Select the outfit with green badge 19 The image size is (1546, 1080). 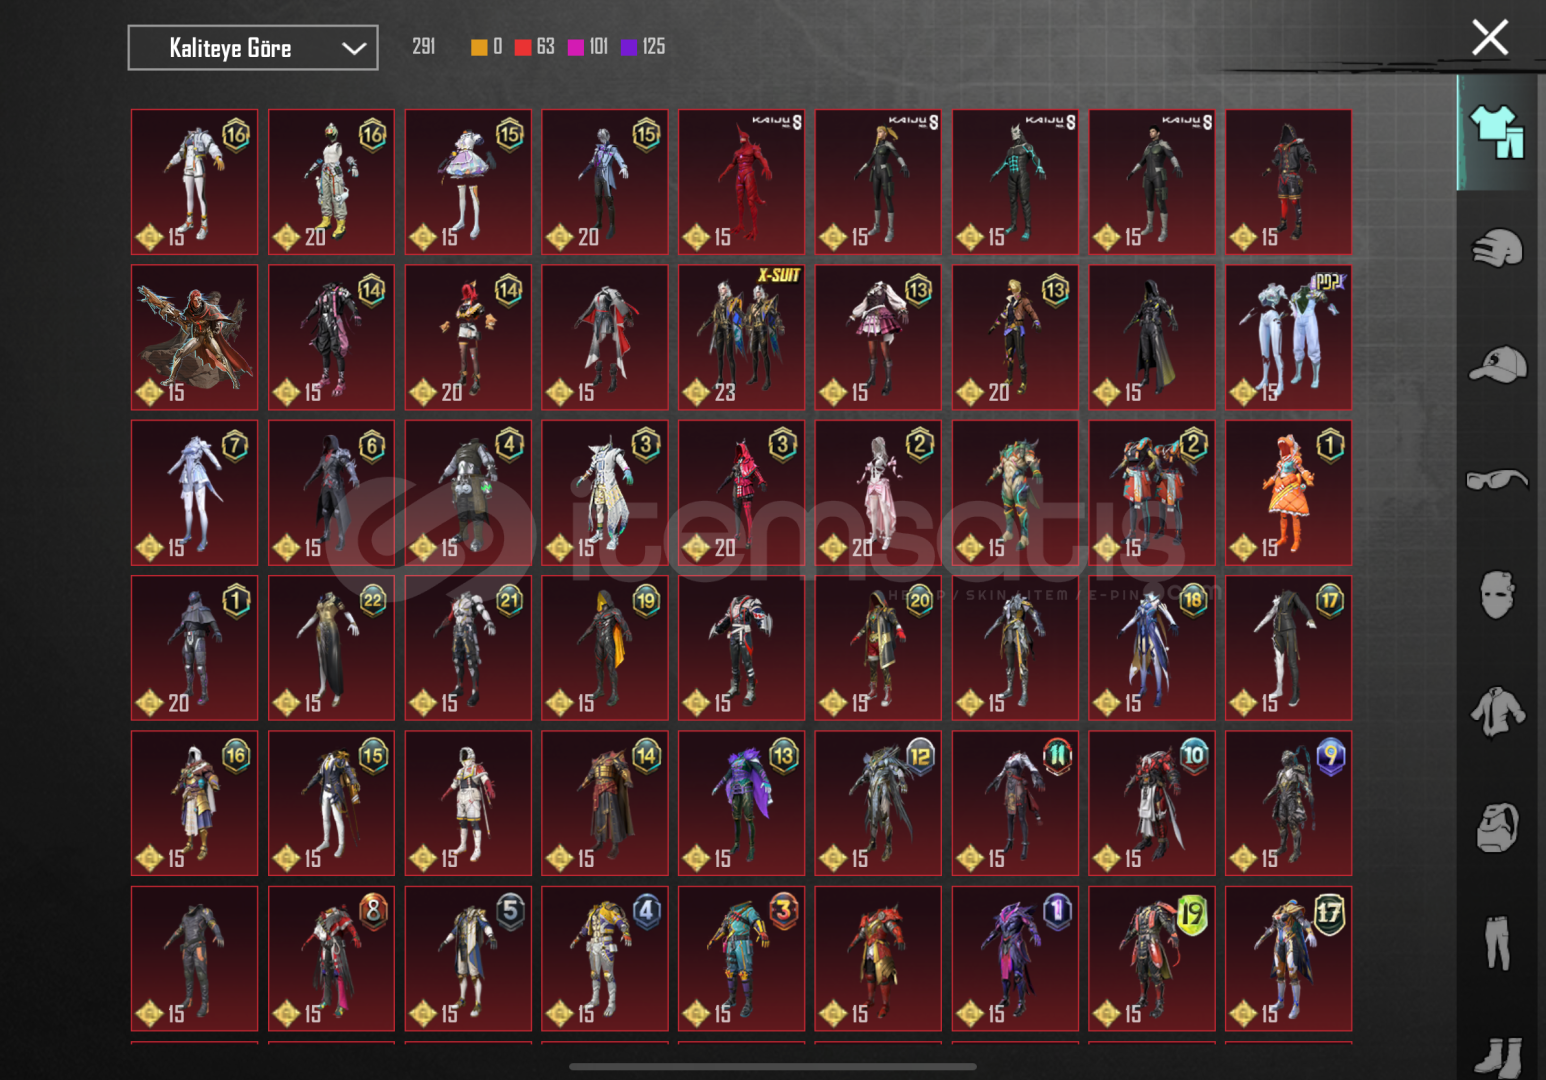click(1152, 959)
